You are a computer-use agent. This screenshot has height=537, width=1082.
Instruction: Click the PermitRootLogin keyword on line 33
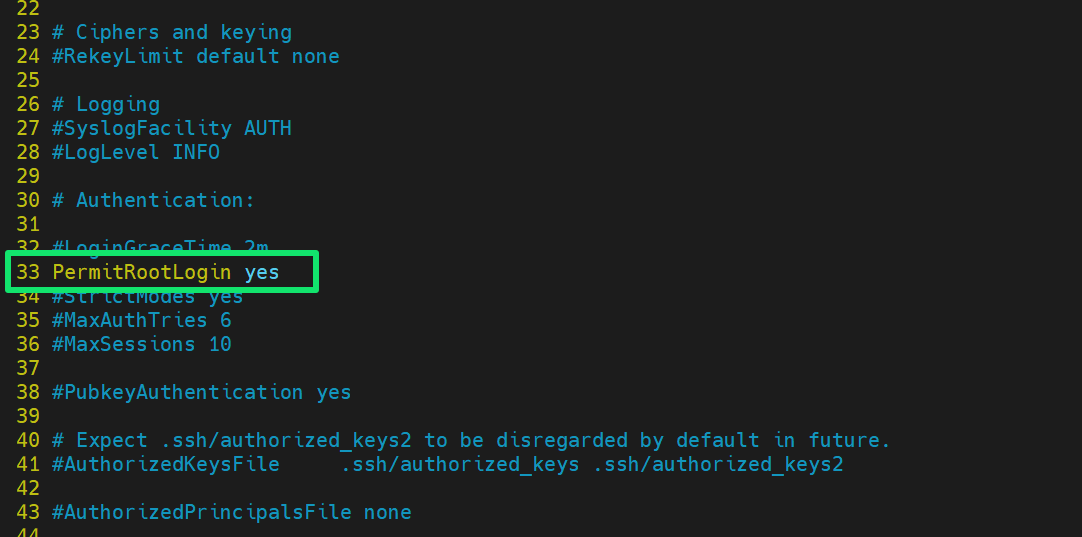(141, 272)
